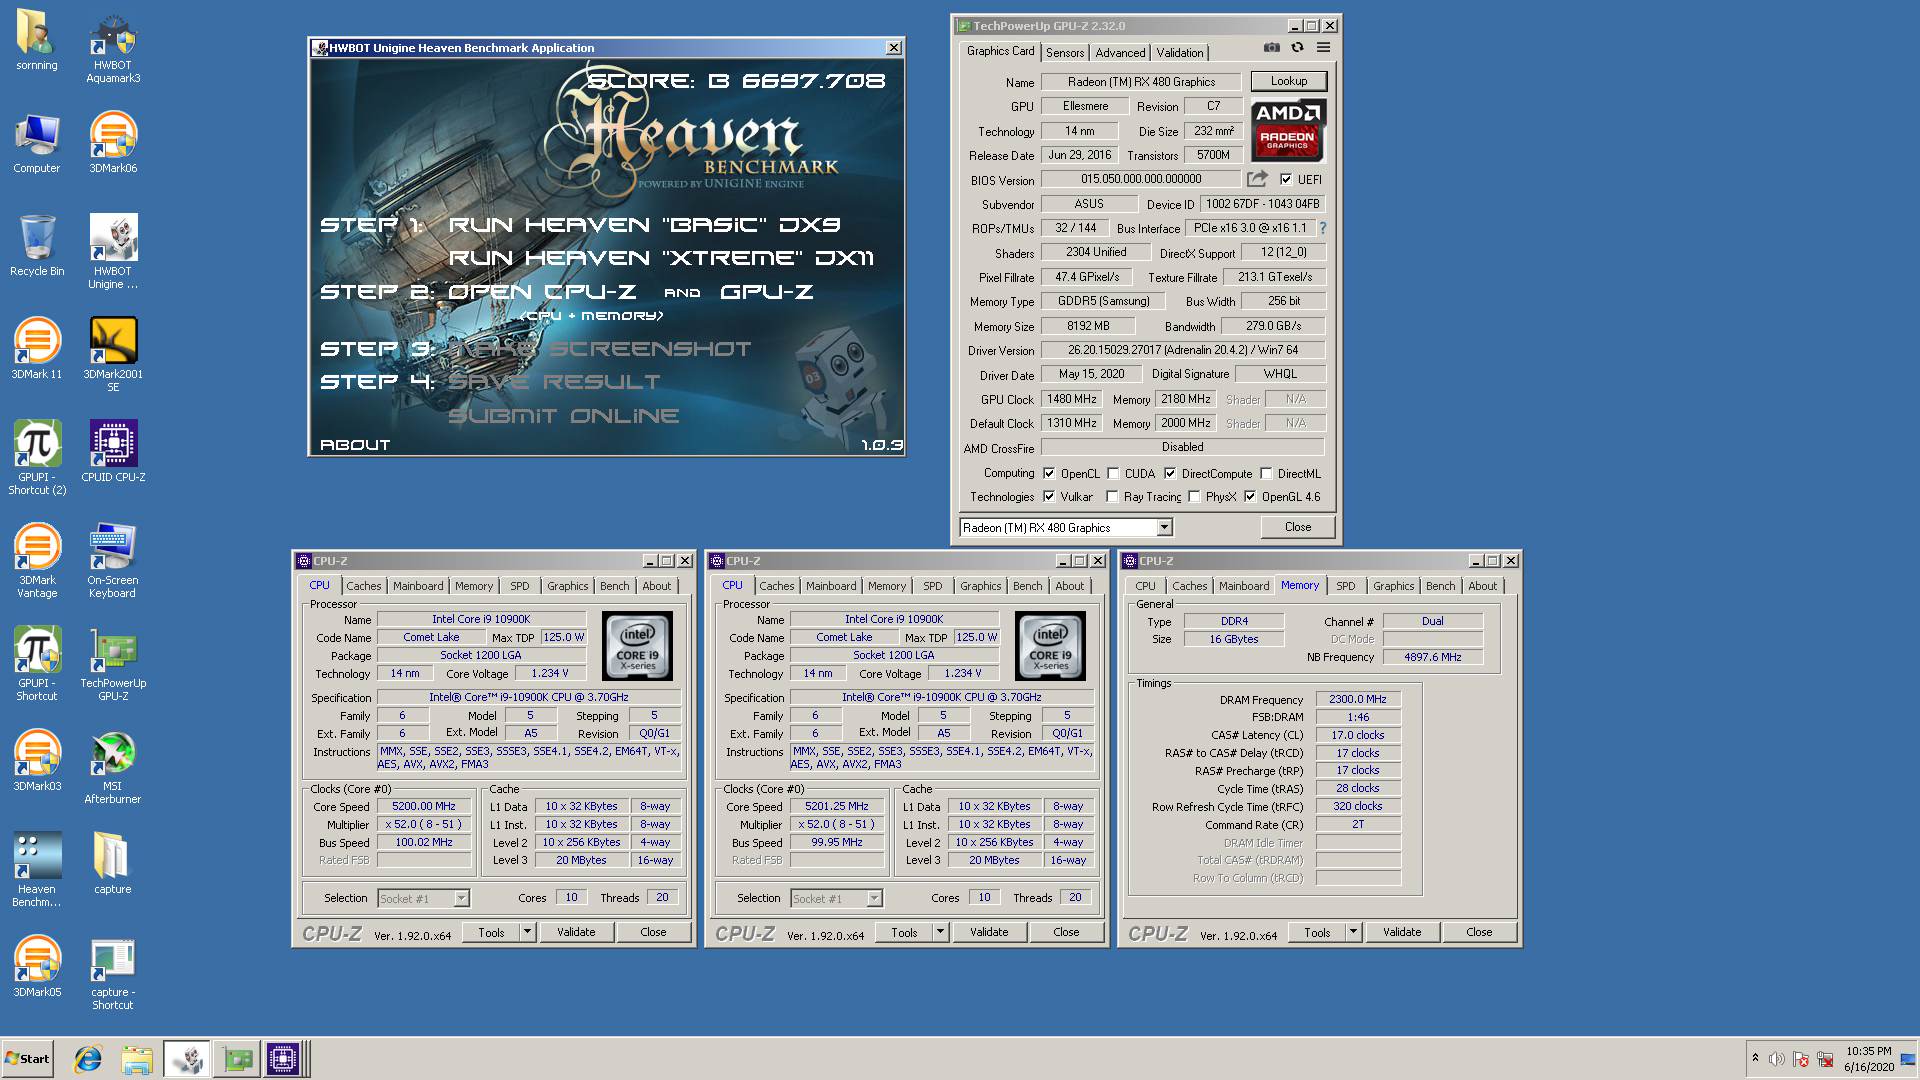This screenshot has height=1080, width=1920.
Task: Take GPU-Z screenshot with camera icon
Action: click(1271, 47)
